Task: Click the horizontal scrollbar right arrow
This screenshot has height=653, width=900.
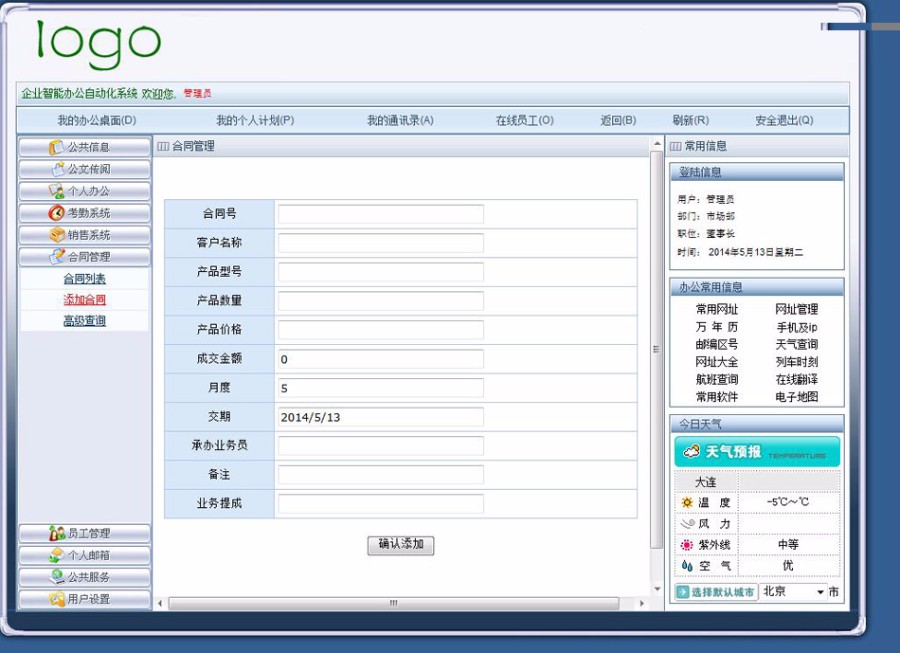Action: coord(642,603)
